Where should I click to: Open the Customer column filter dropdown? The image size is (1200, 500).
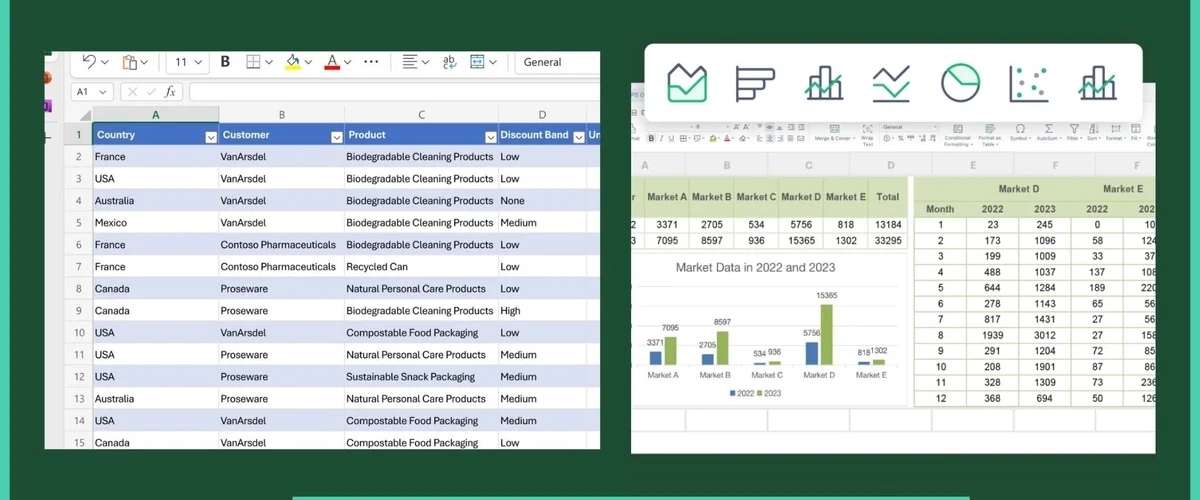click(336, 136)
